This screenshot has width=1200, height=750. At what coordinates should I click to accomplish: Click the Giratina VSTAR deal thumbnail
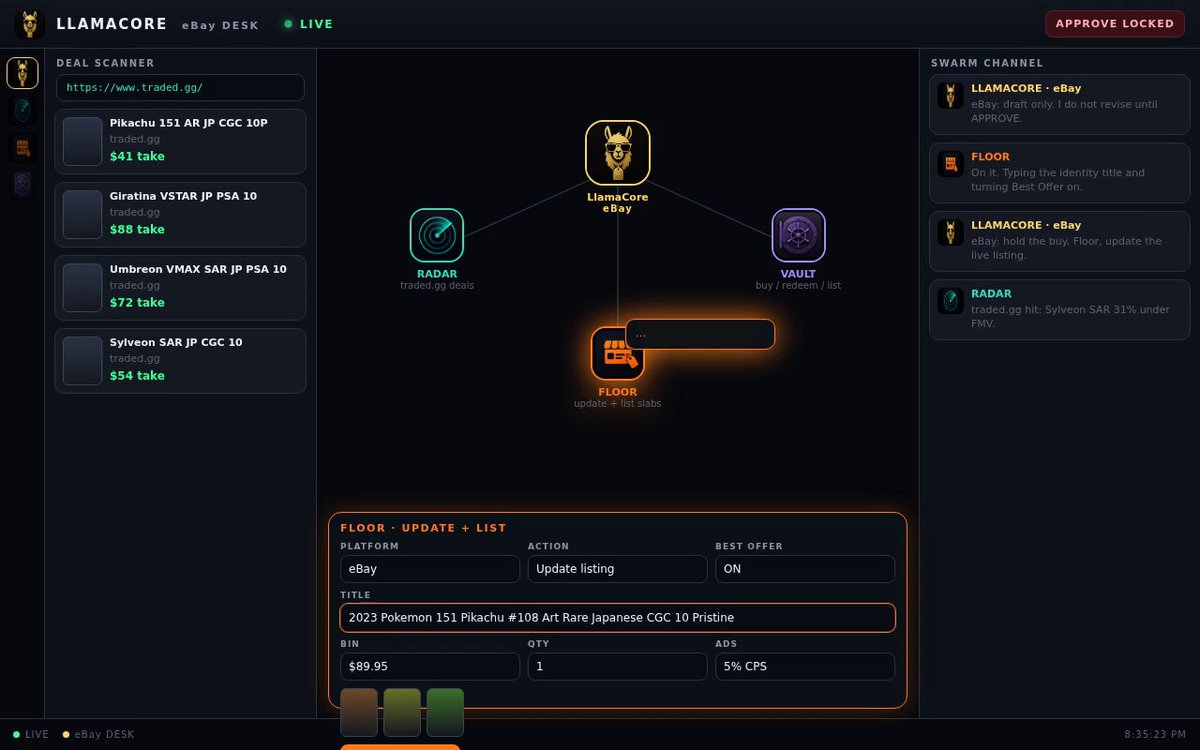point(83,214)
